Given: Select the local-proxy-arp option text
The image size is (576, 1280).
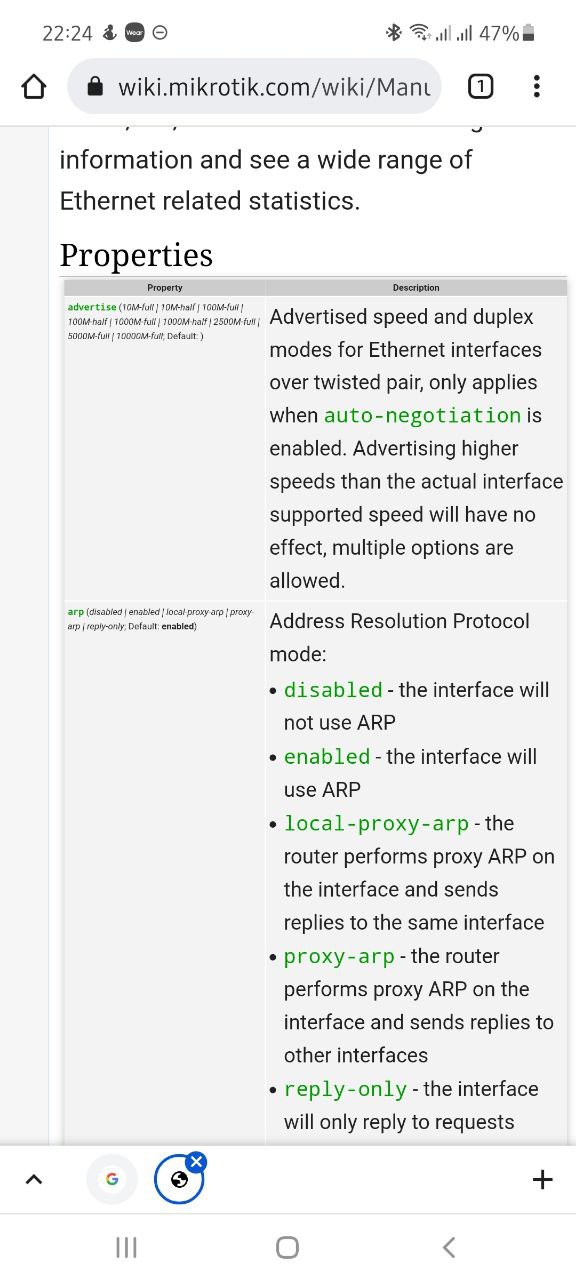Looking at the screenshot, I should tap(376, 824).
